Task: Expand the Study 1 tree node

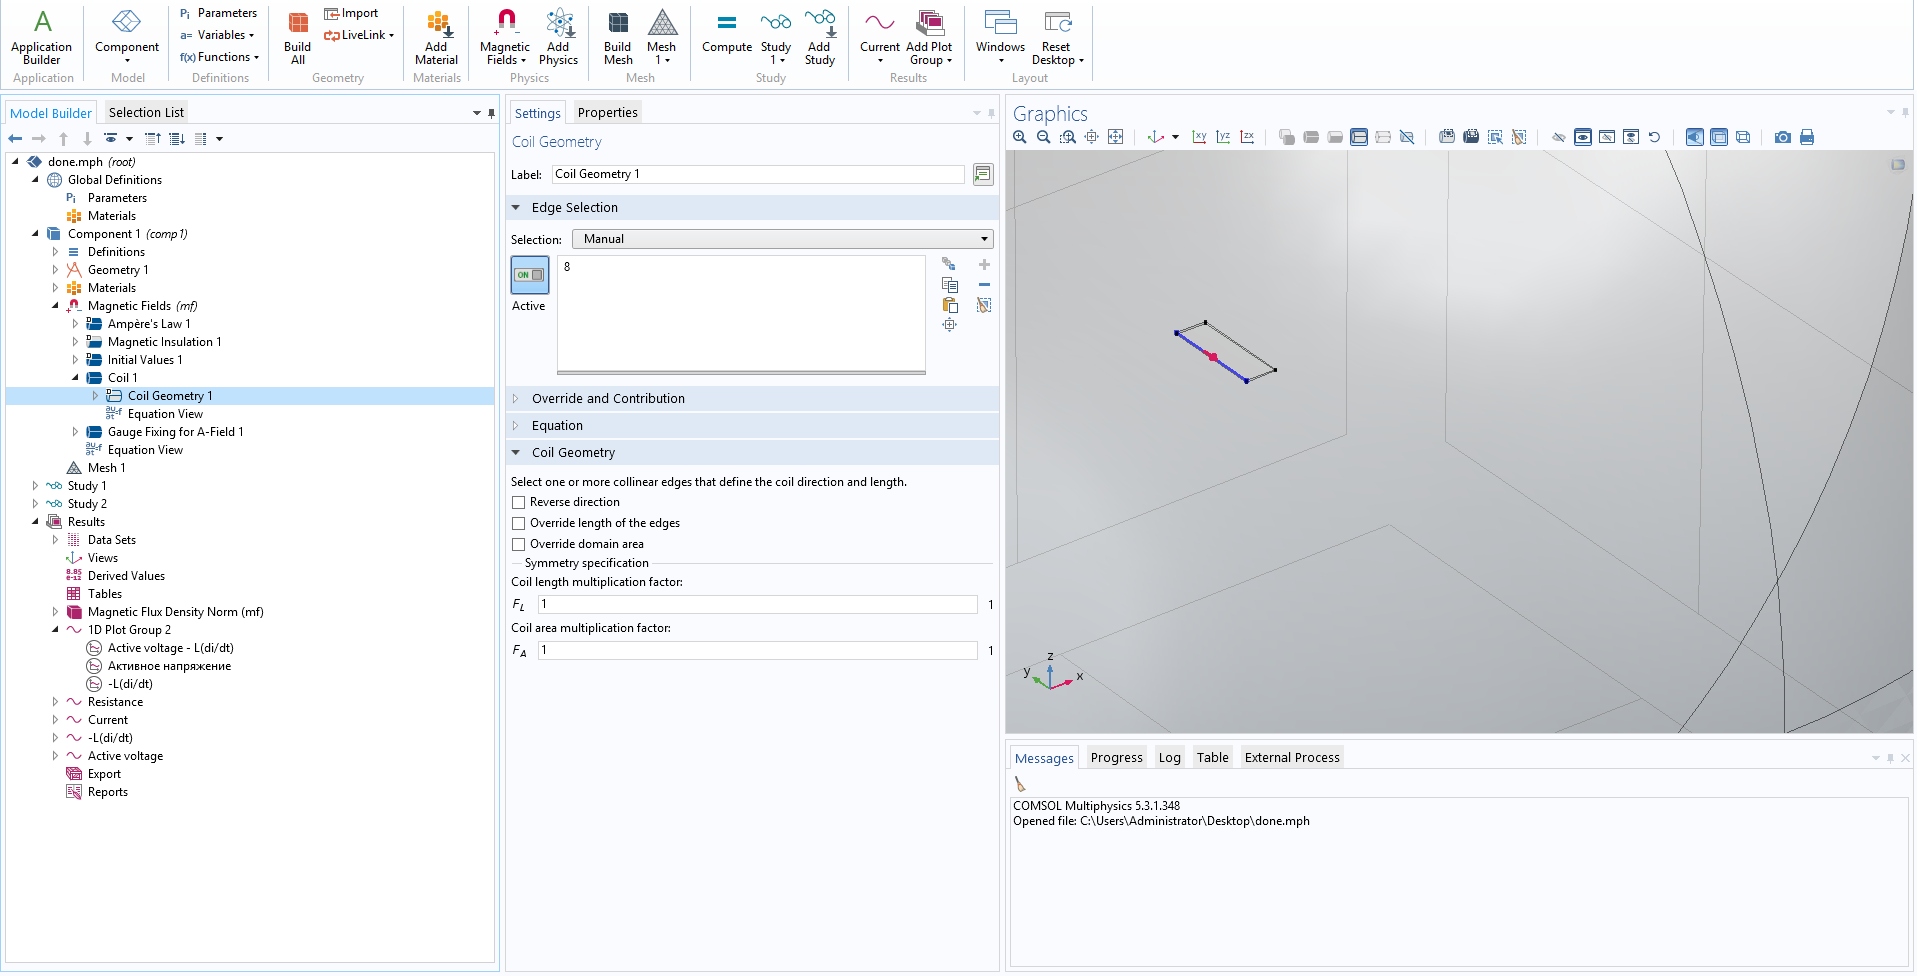Action: tap(35, 486)
